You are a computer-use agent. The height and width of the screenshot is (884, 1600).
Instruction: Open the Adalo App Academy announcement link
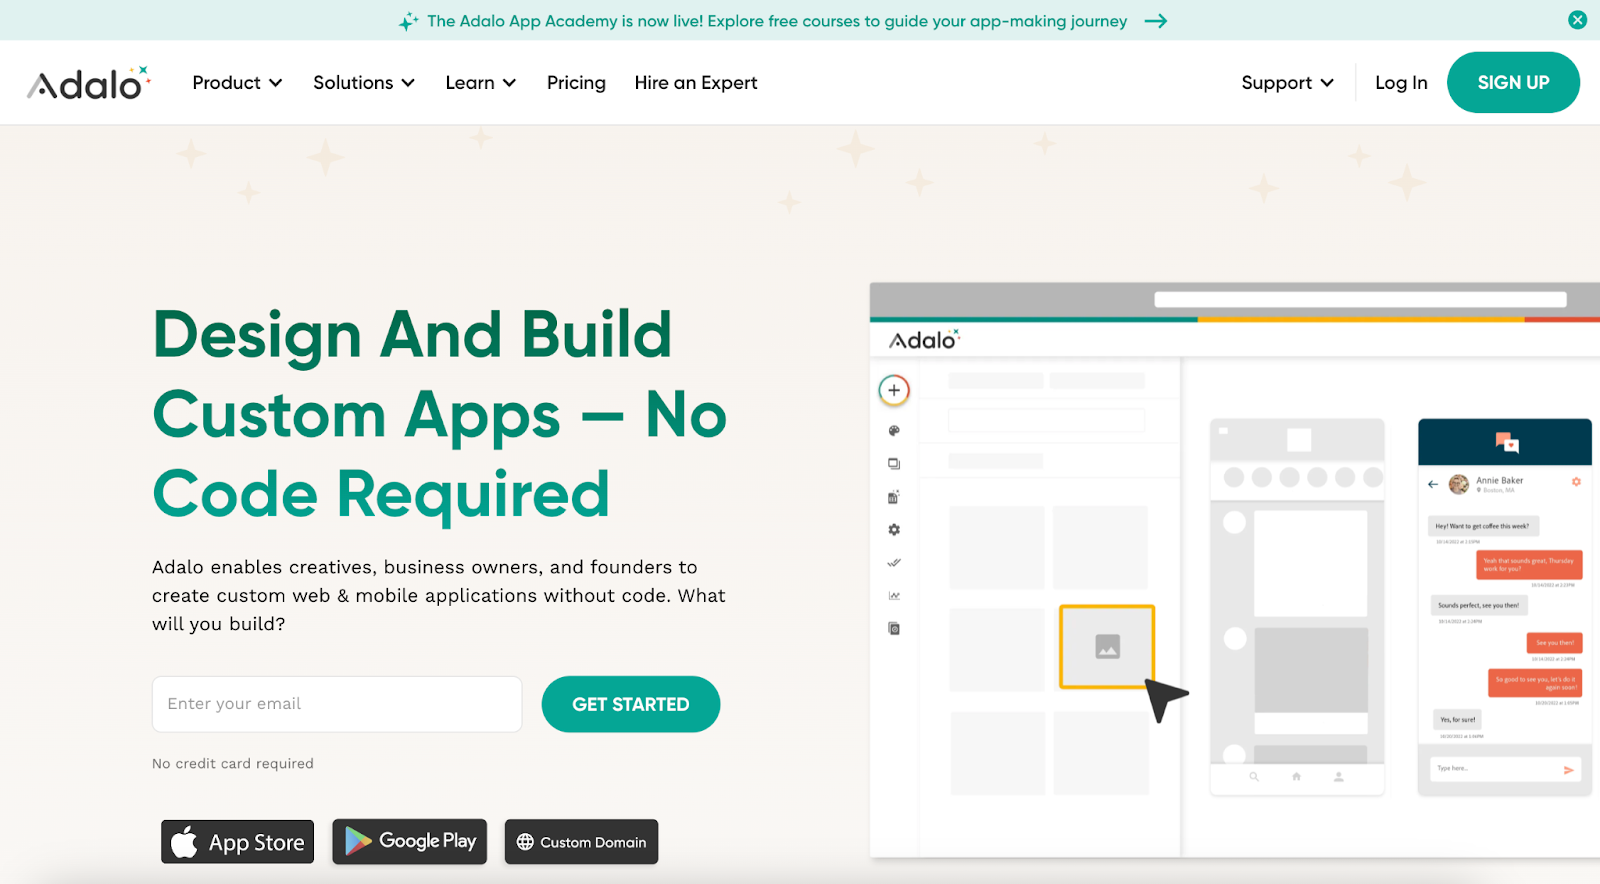coord(776,21)
